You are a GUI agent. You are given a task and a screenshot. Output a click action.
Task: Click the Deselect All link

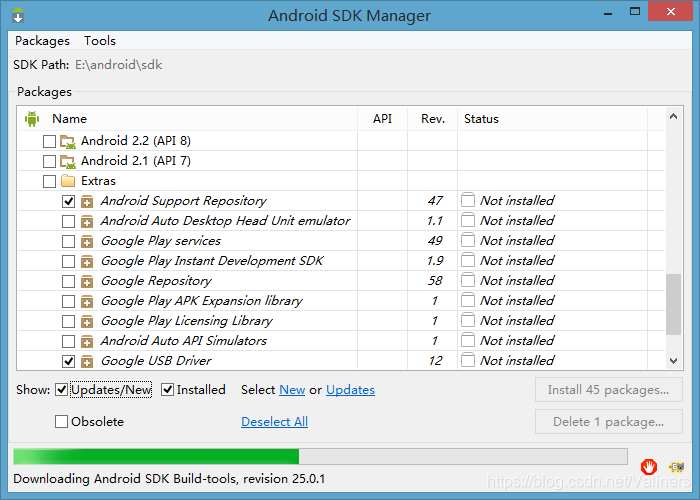[x=275, y=421]
